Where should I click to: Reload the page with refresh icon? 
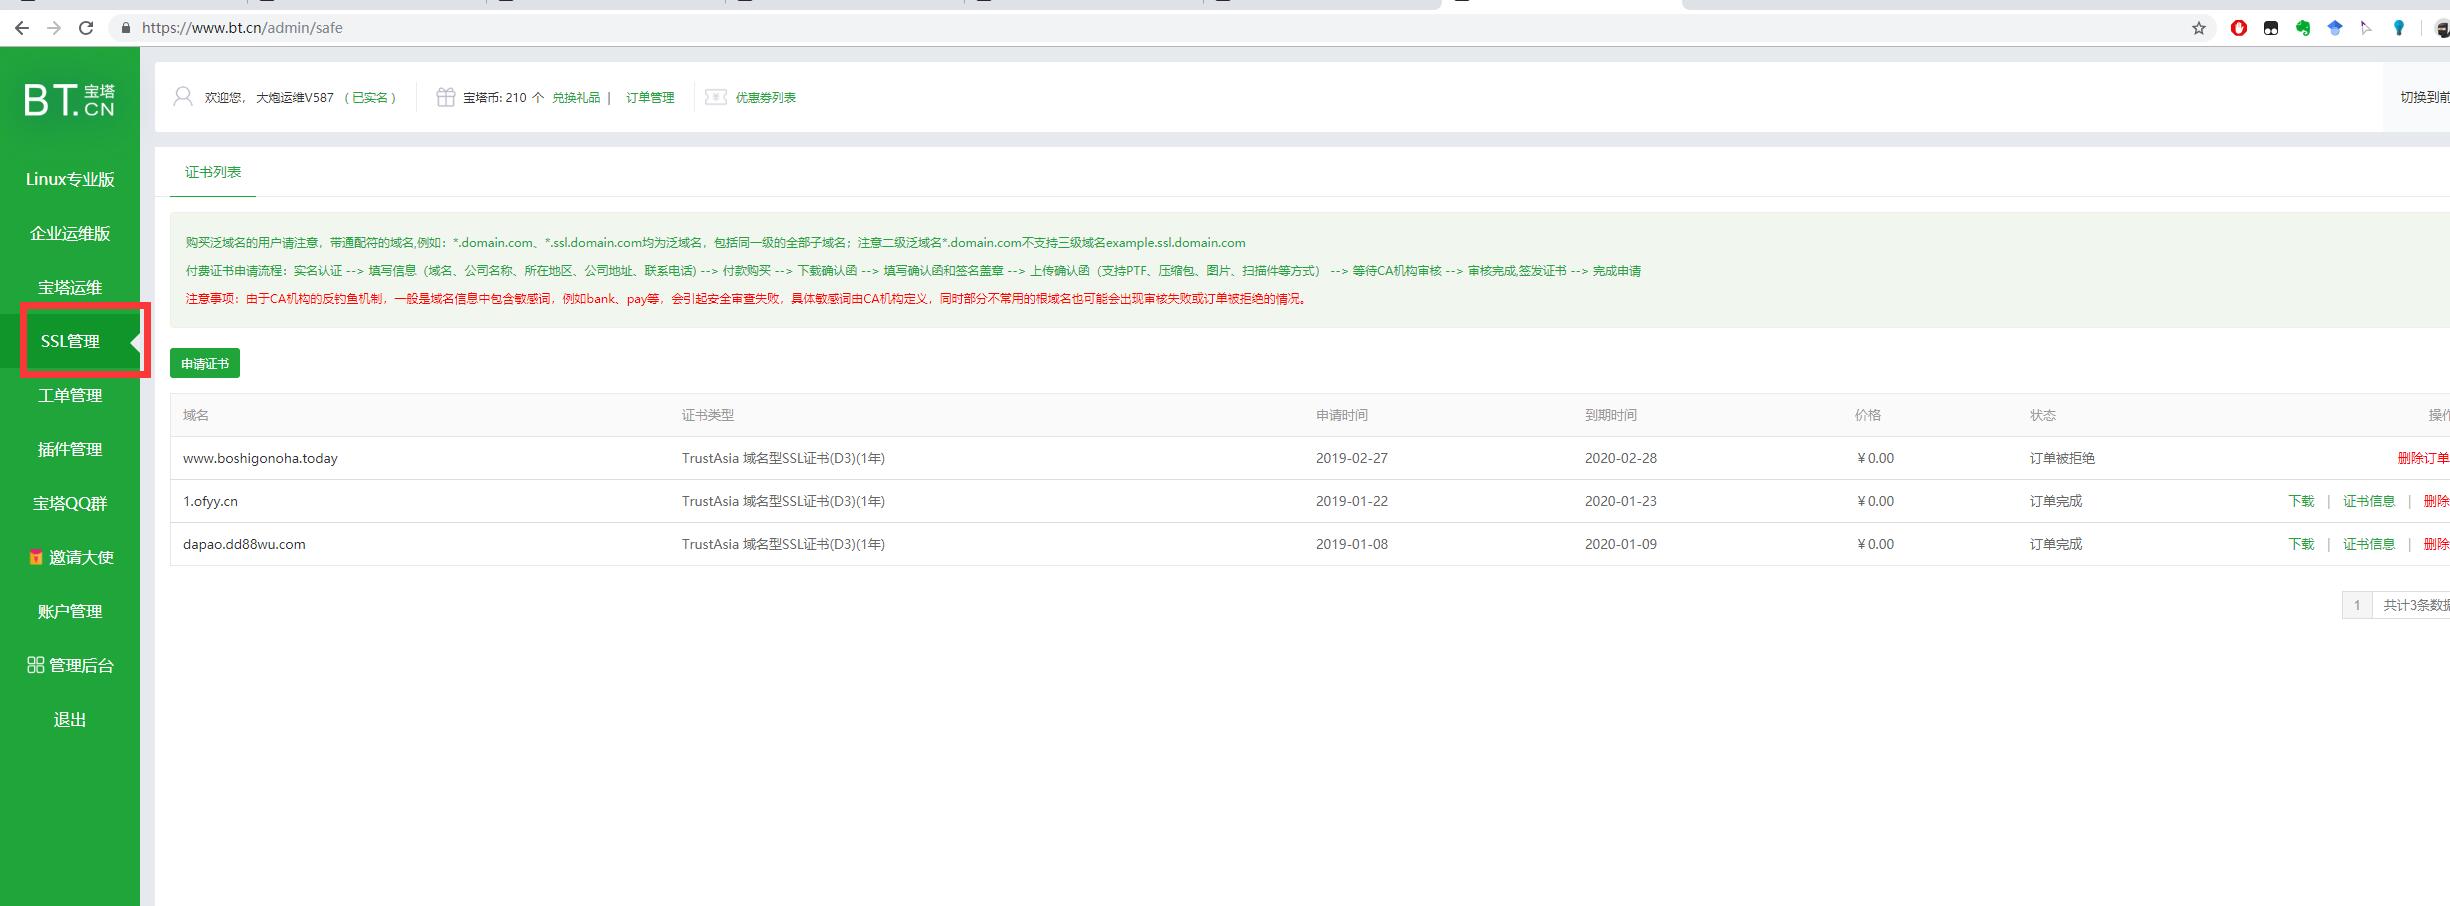click(x=86, y=28)
